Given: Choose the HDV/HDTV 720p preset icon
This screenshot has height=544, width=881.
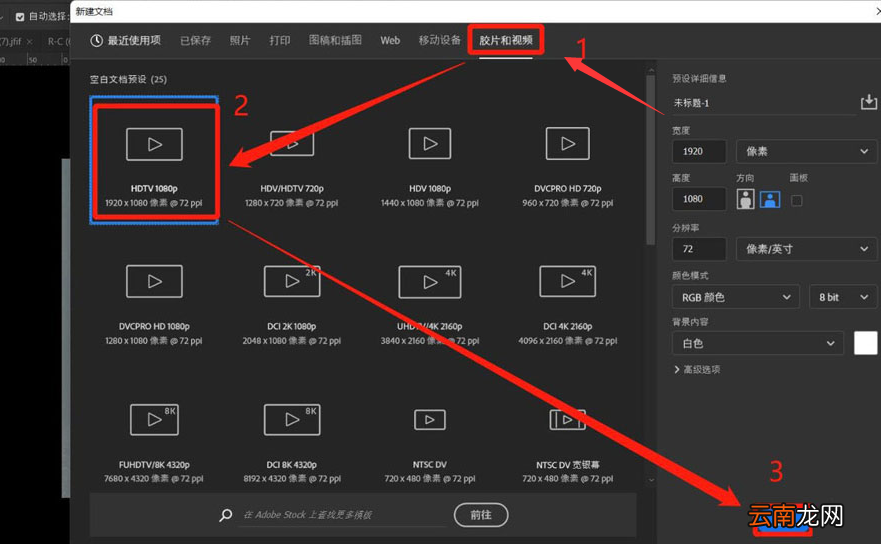Looking at the screenshot, I should [x=292, y=143].
